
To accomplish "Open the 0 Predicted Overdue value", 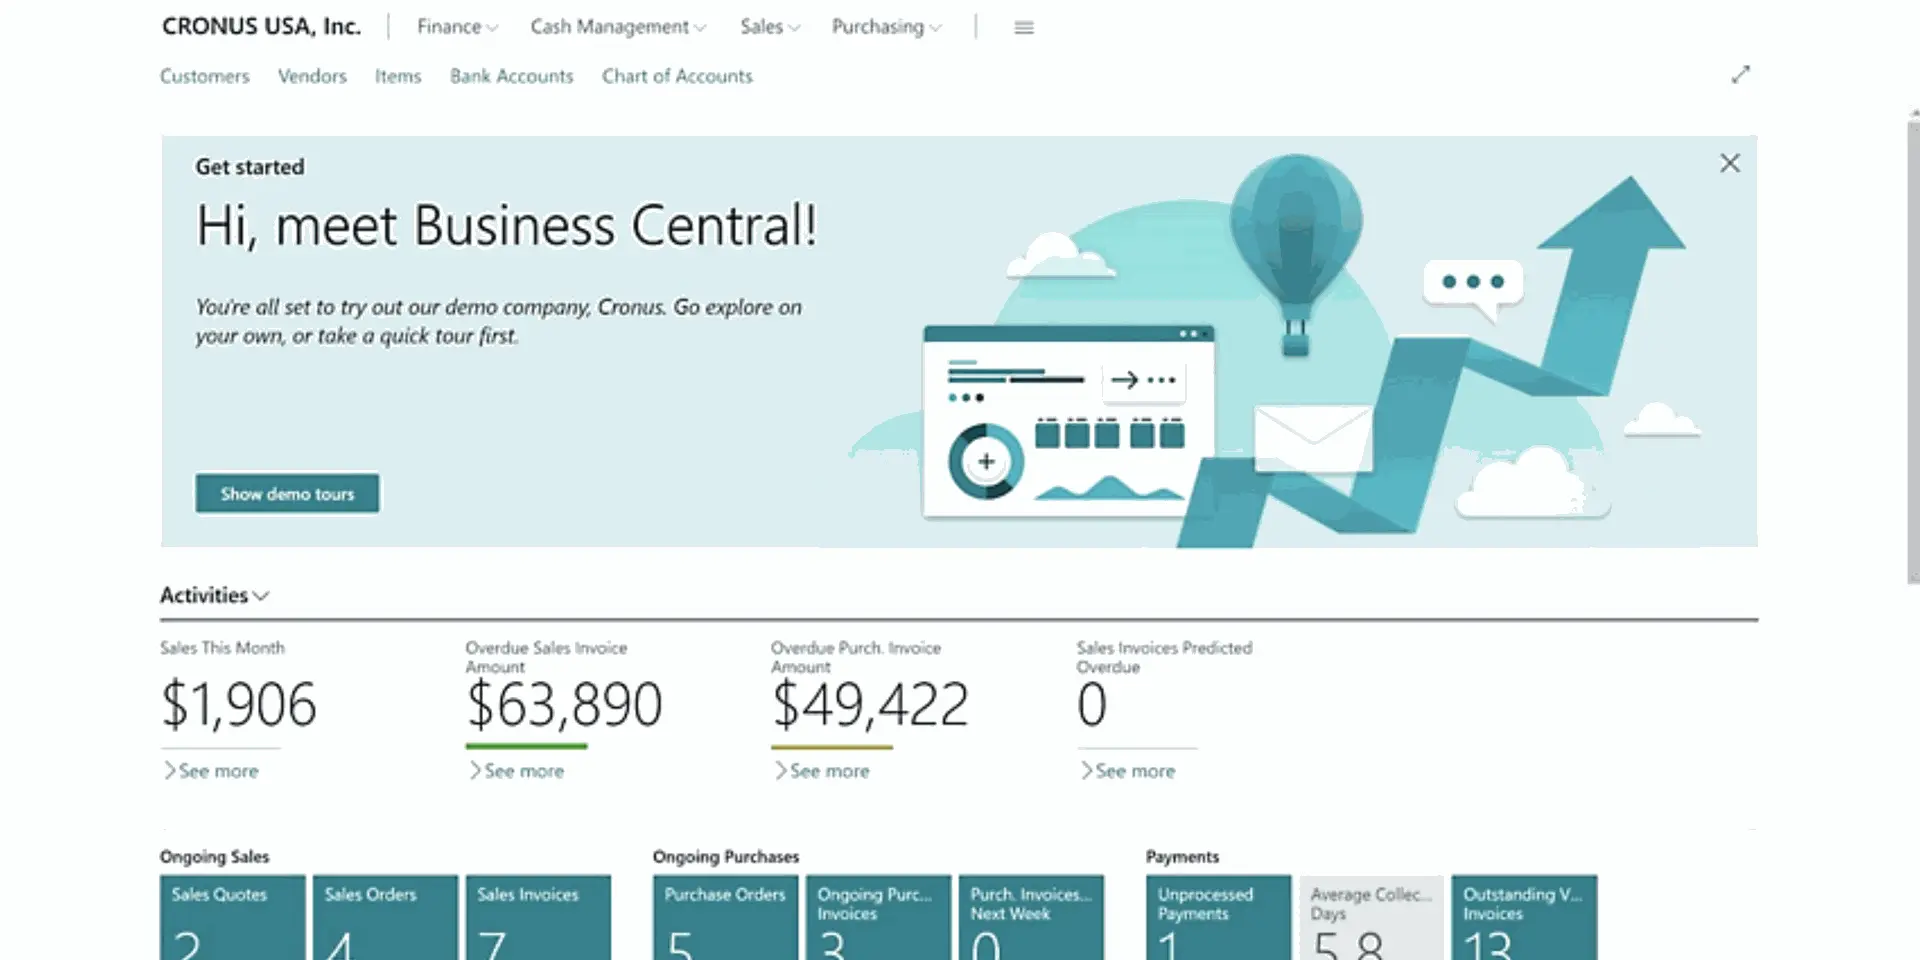I will pos(1092,705).
